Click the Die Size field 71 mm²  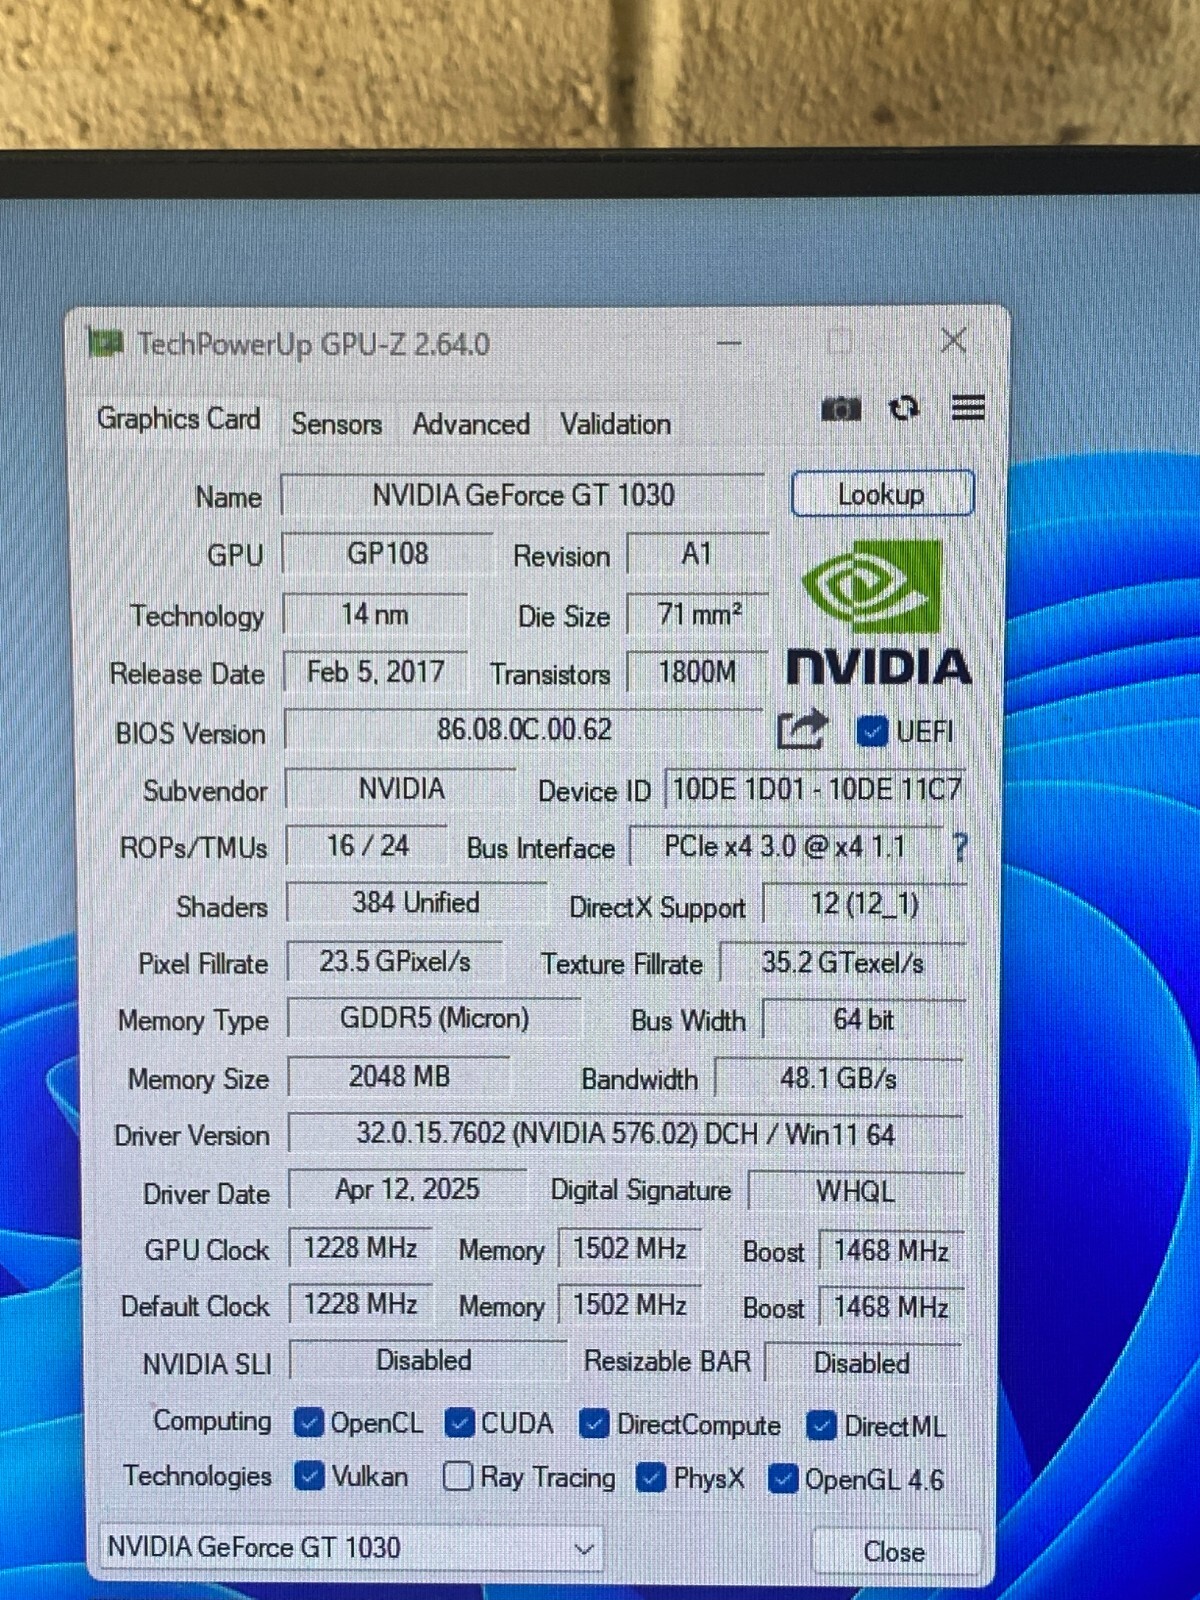[x=698, y=614]
